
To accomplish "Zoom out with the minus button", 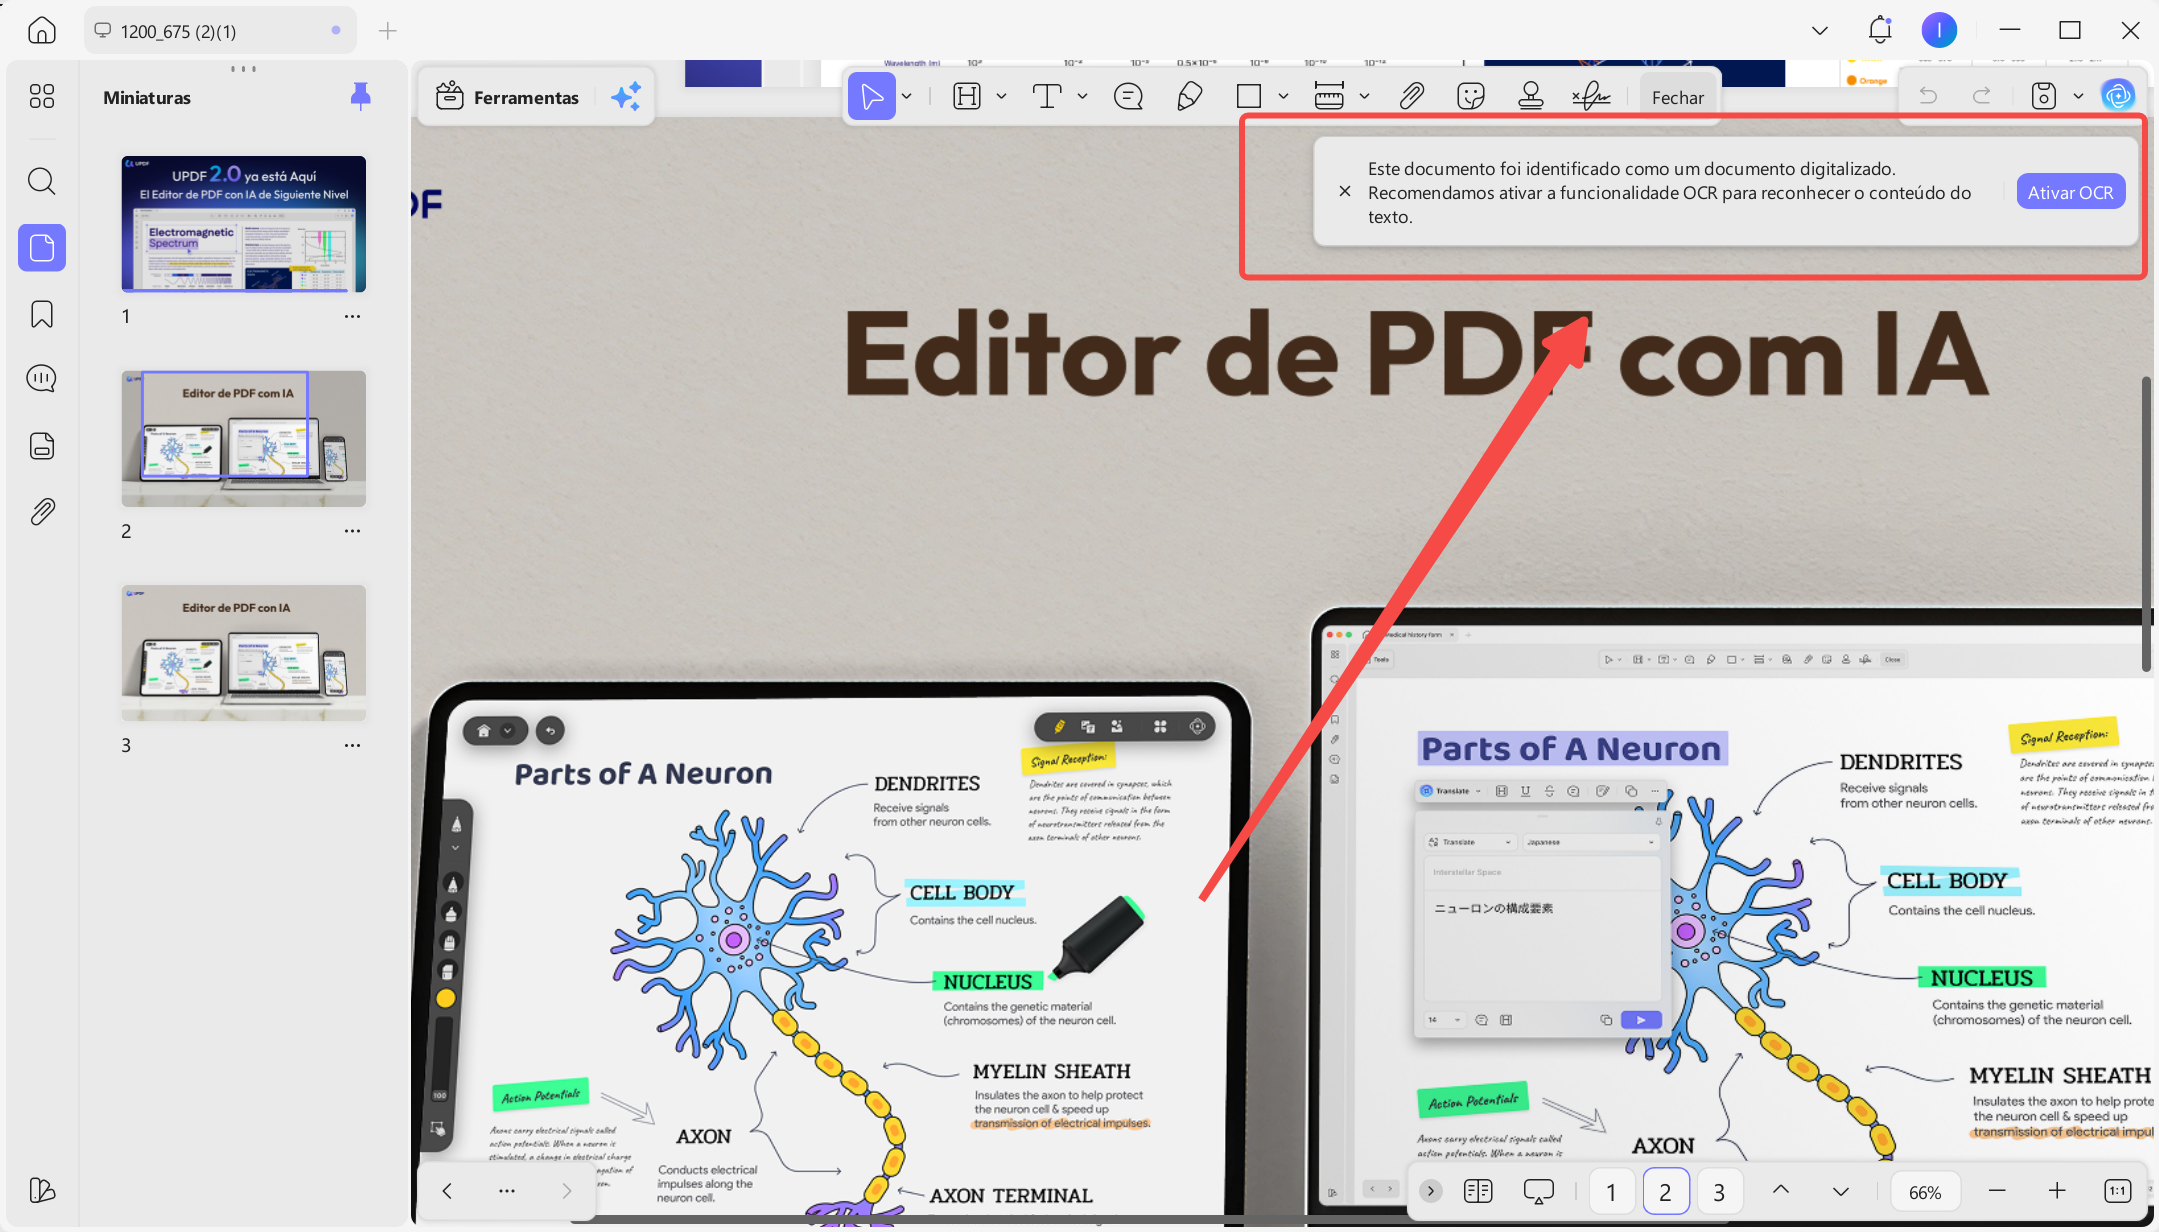I will coord(1997,1190).
